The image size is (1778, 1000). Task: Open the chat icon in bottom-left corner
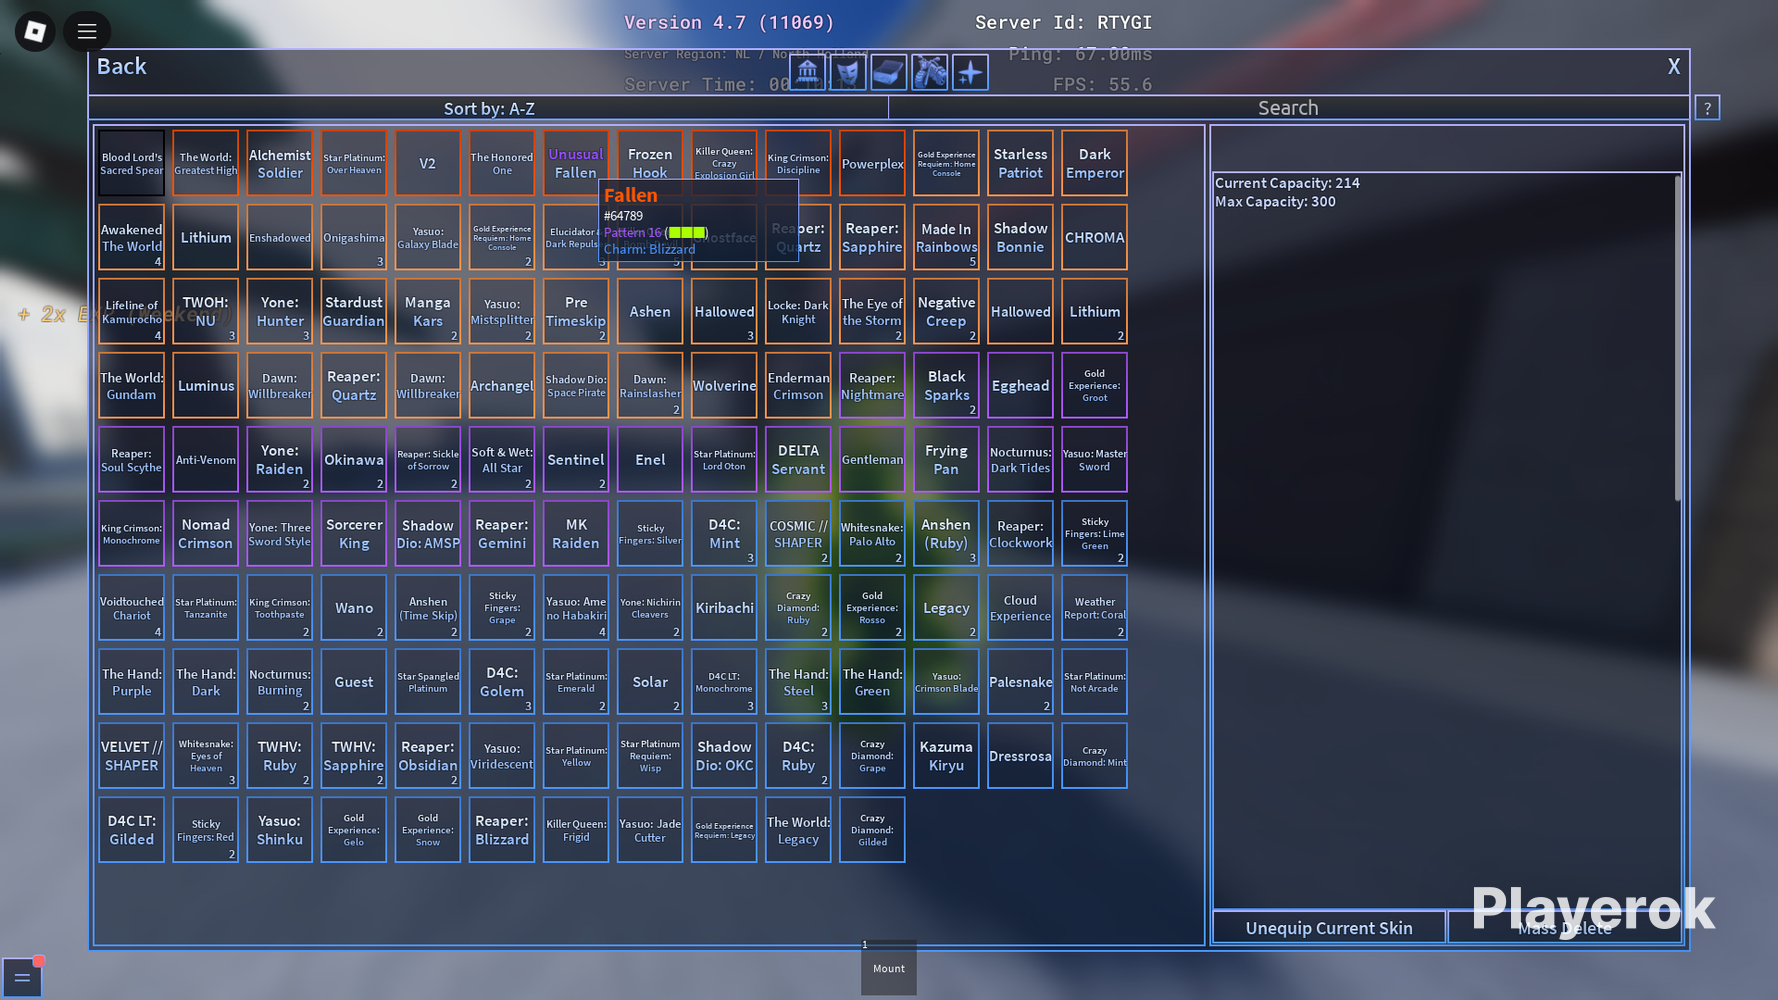point(22,977)
